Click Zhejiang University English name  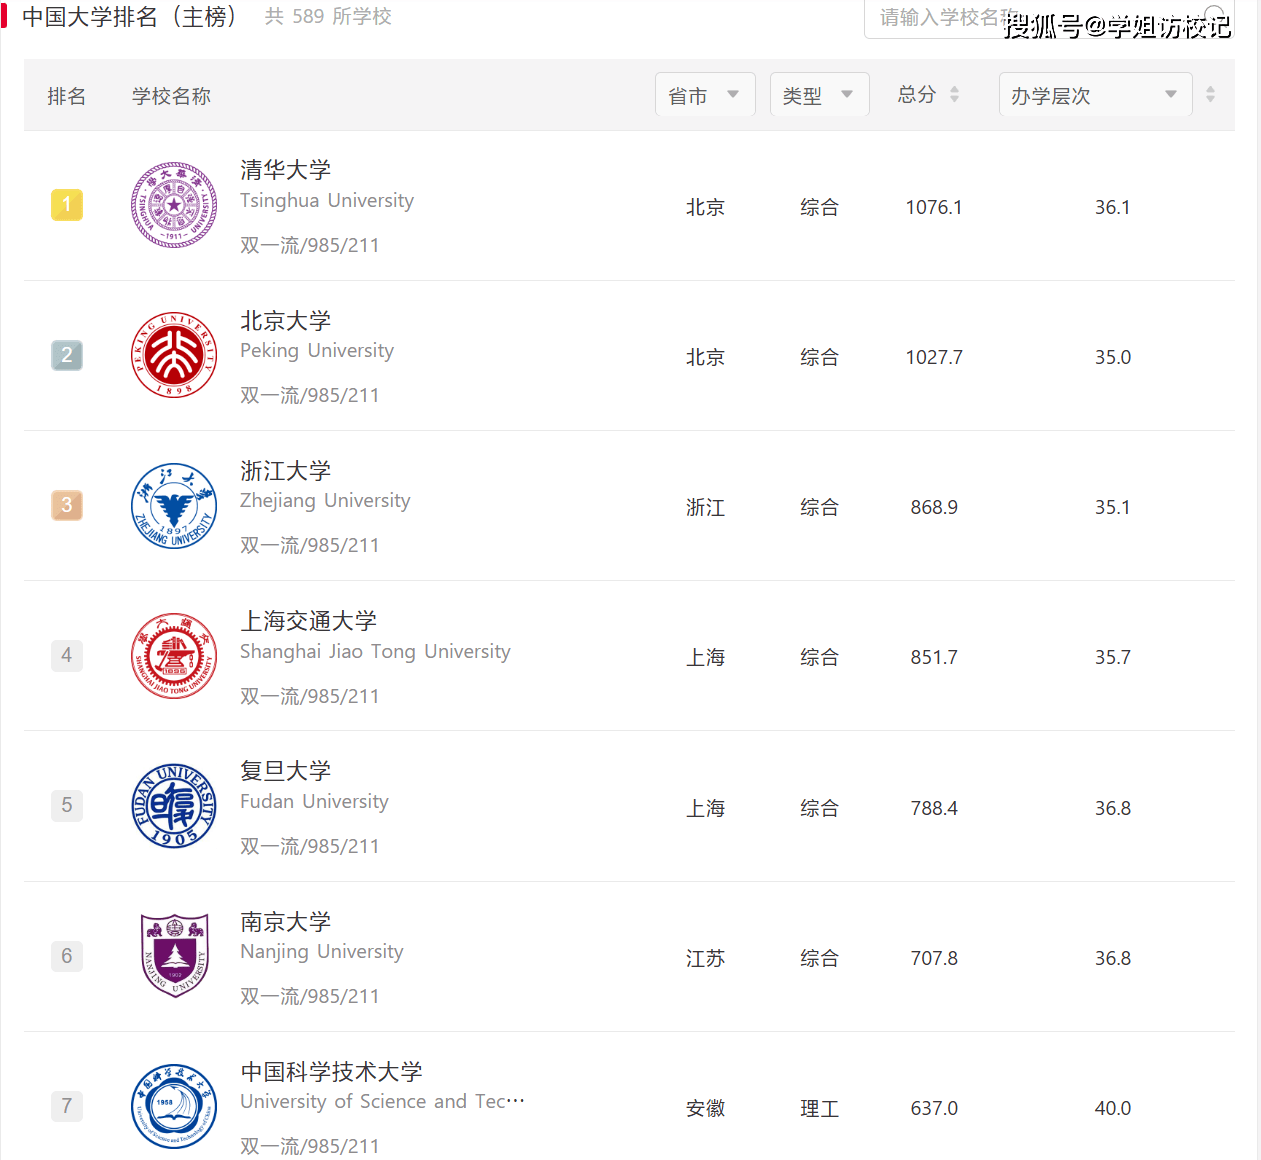point(325,501)
